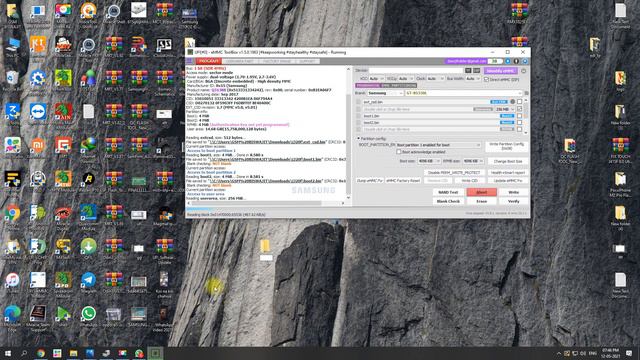Select the EMMC PARTITIONING sub-tab

pos(398,86)
